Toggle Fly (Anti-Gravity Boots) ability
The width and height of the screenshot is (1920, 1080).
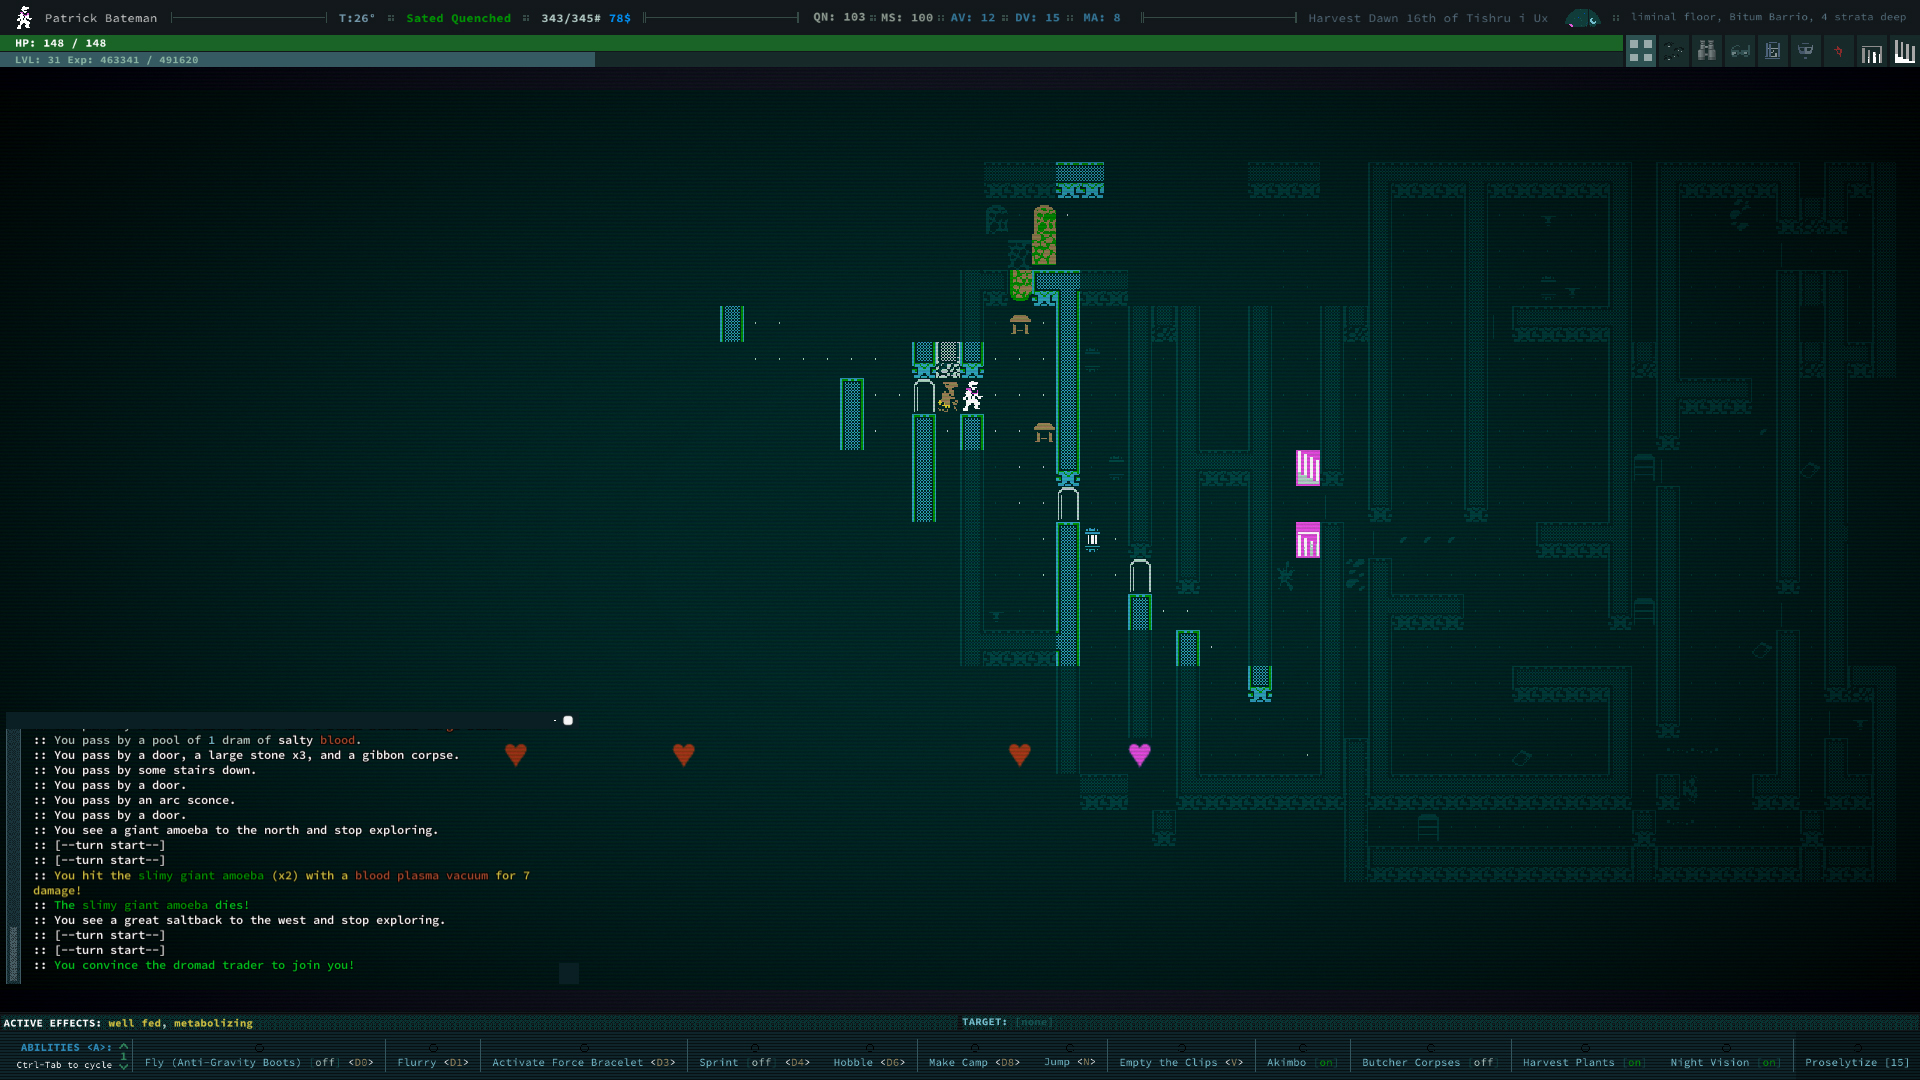point(258,1062)
